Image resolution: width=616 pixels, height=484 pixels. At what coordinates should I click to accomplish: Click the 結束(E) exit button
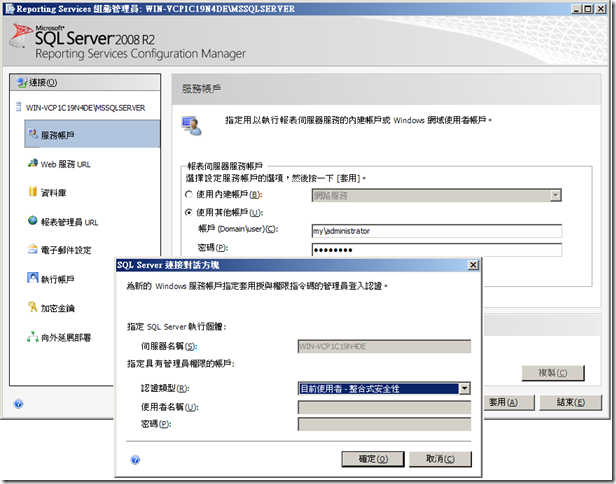[570, 402]
